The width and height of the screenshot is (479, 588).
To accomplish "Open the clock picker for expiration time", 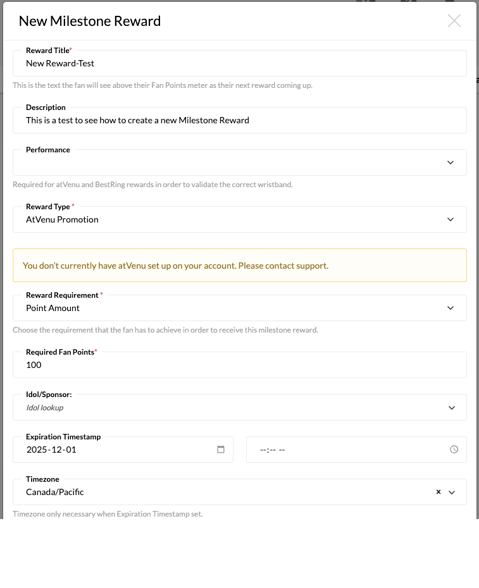I will (454, 449).
